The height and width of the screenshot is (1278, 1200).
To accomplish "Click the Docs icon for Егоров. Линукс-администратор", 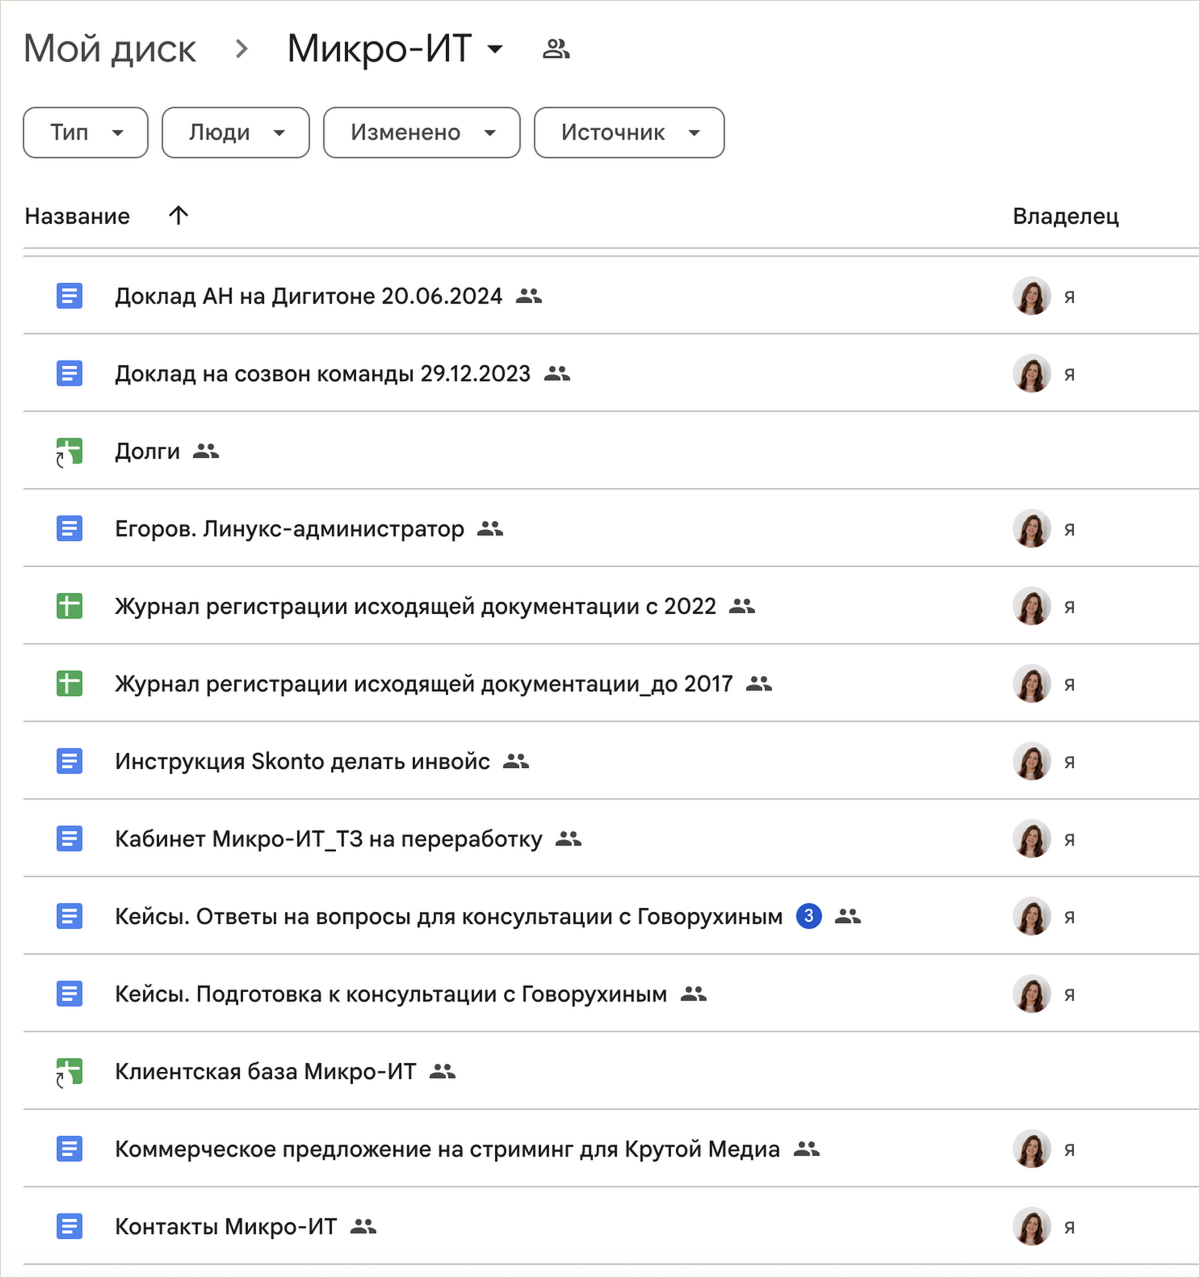I will pos(69,529).
